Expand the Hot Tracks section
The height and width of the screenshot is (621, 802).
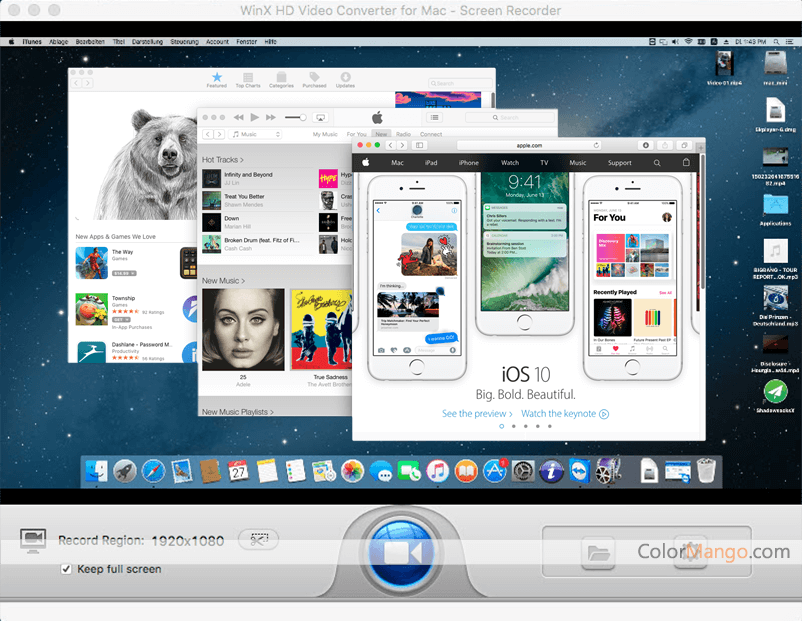223,160
